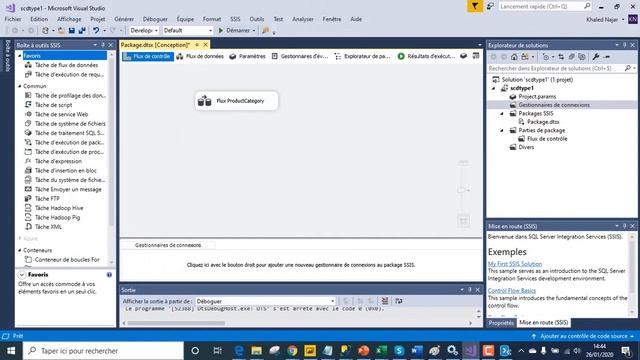
Task: Toggle auto-hide pin on Explorateur de solutions
Action: 624,45
